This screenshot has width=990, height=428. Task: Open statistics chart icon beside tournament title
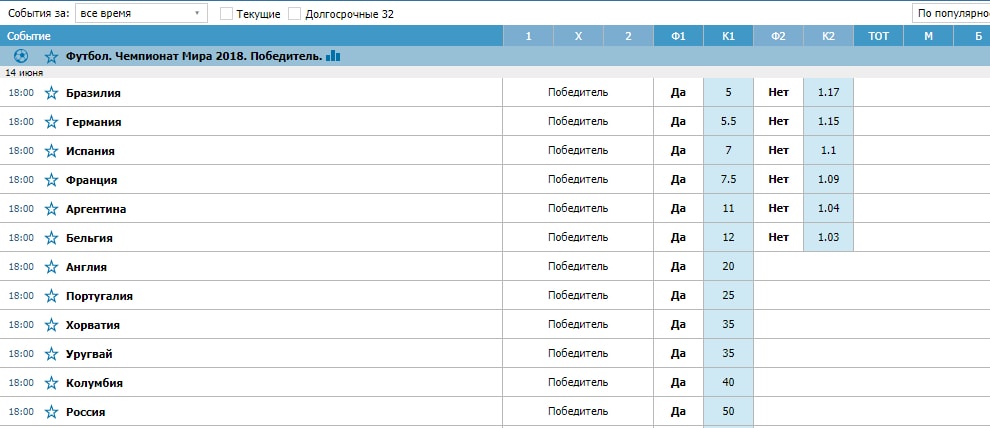point(333,57)
